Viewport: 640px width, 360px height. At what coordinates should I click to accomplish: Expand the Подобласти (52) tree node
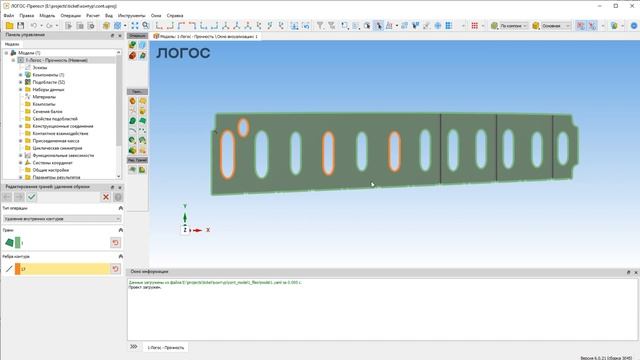coord(20,82)
